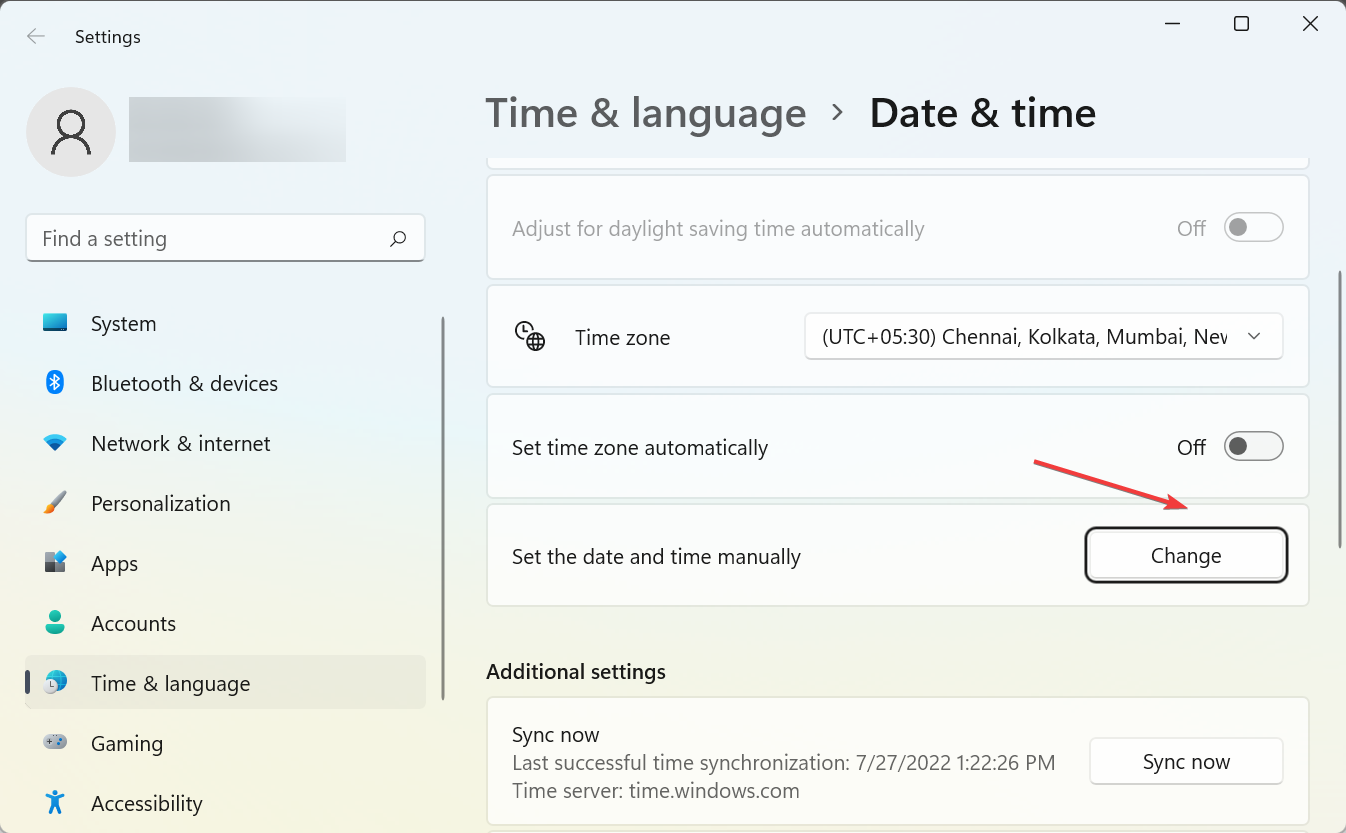Go to Network & internet settings

pos(225,443)
